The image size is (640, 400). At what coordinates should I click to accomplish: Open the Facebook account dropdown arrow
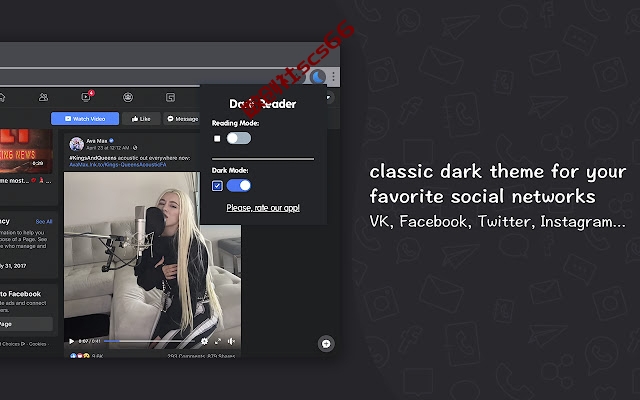point(328,97)
